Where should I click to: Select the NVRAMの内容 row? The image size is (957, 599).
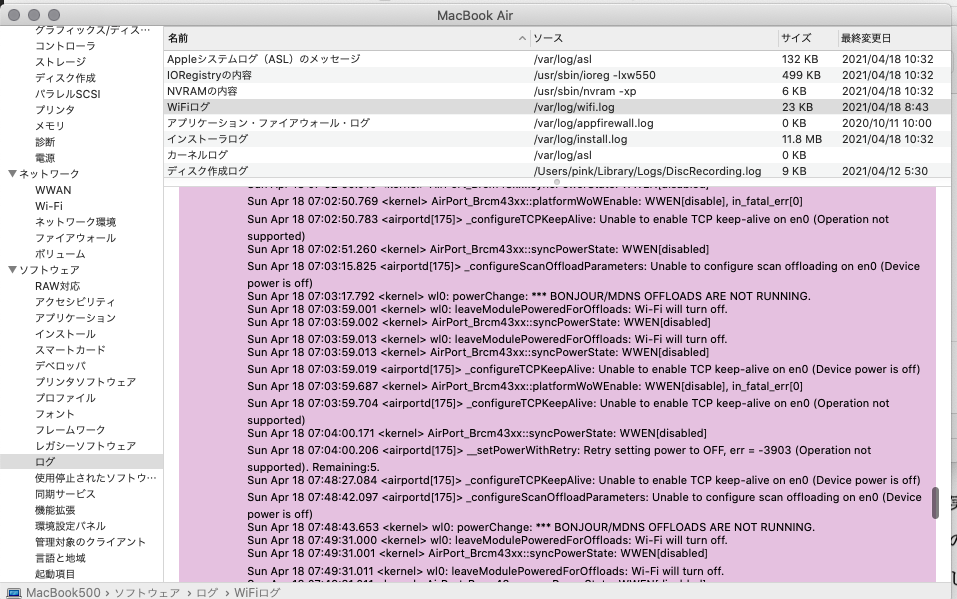pos(557,91)
